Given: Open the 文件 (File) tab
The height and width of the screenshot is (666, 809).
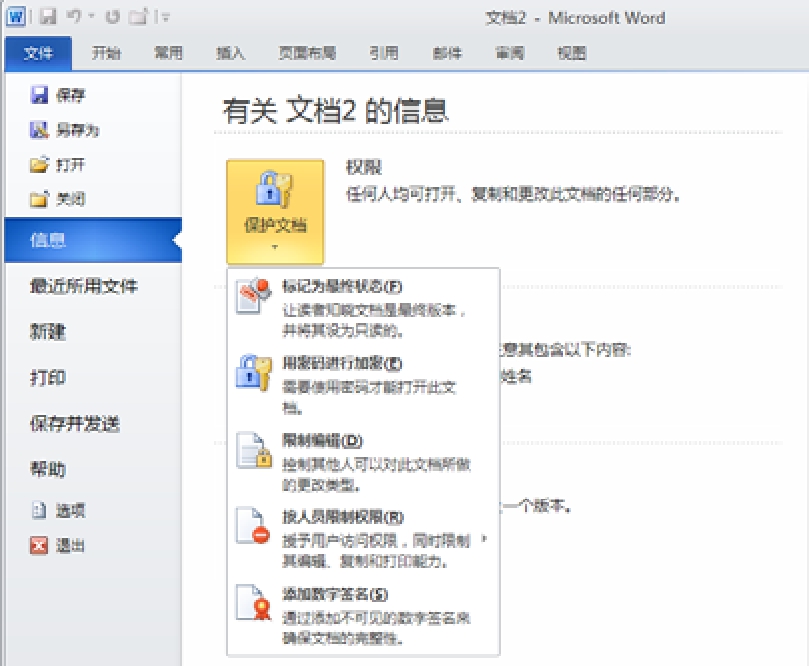Looking at the screenshot, I should [x=38, y=53].
